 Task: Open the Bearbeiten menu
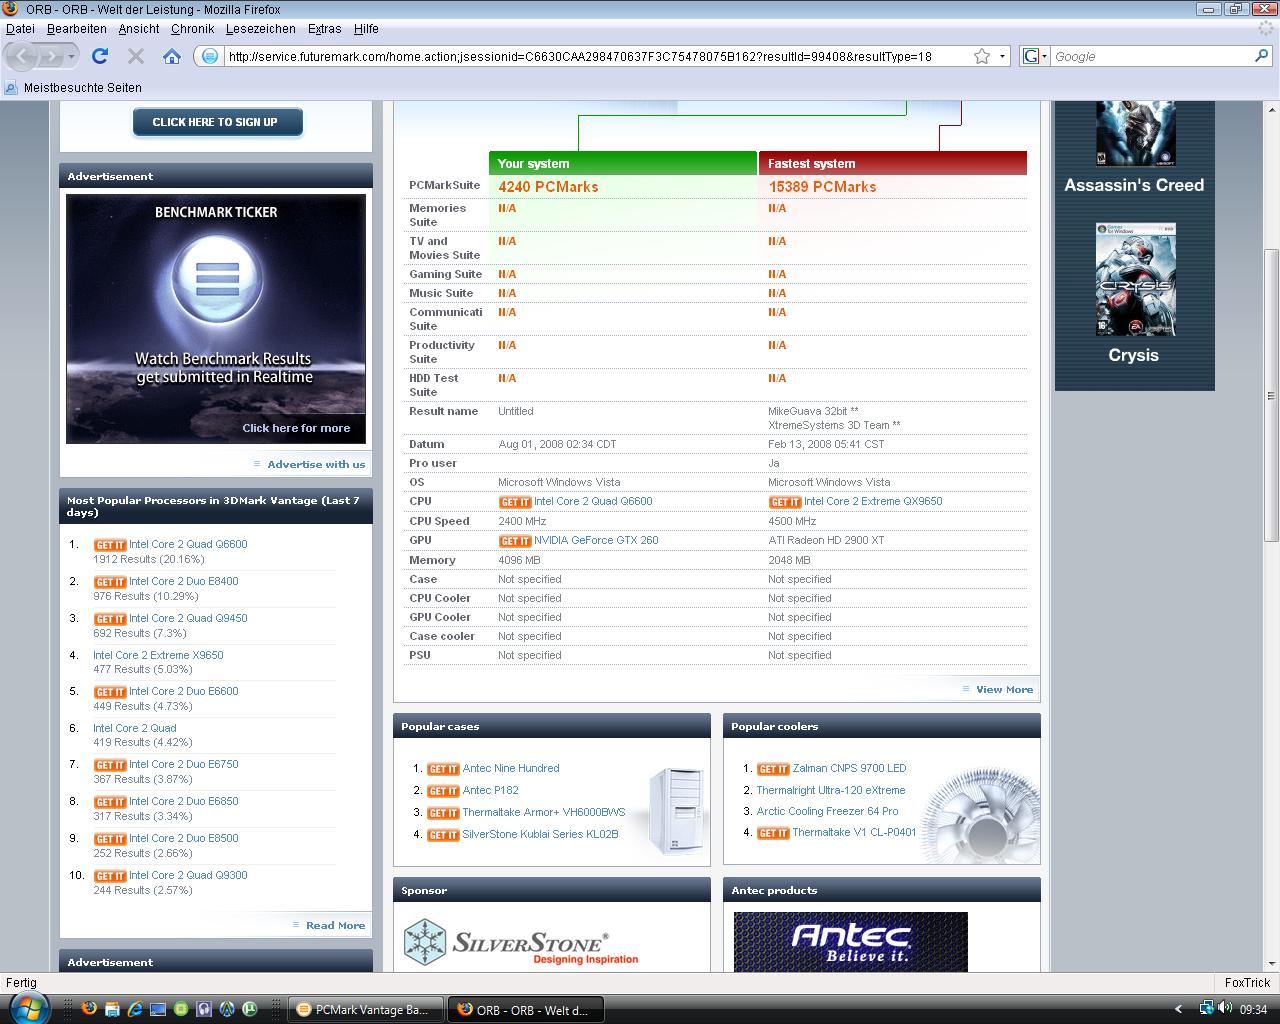pos(76,29)
